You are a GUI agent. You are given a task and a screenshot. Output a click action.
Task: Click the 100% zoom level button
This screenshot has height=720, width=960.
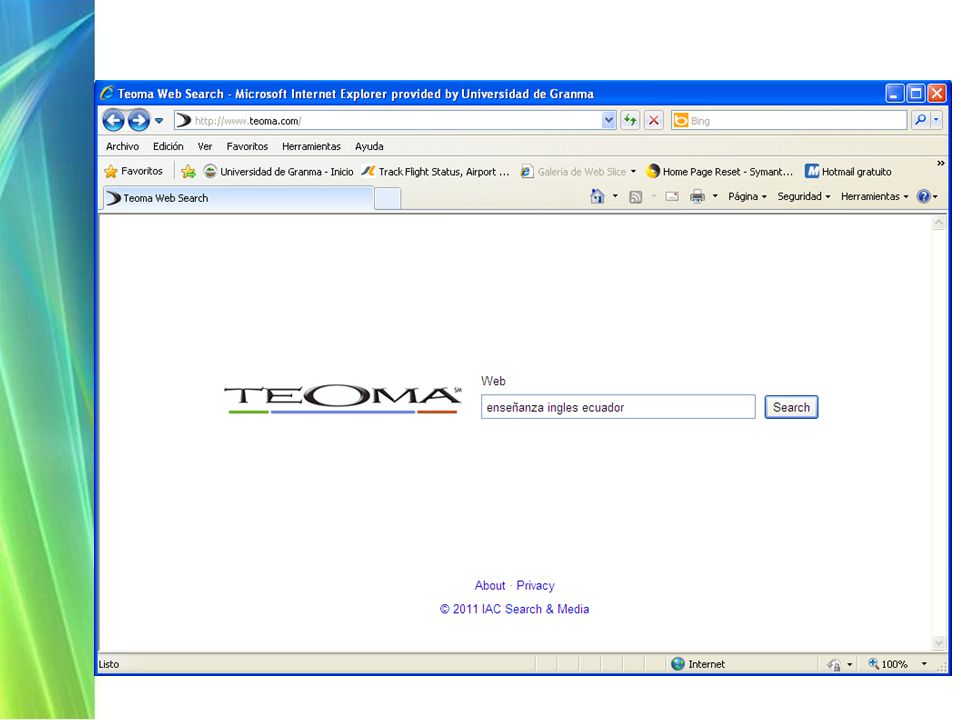tap(888, 664)
